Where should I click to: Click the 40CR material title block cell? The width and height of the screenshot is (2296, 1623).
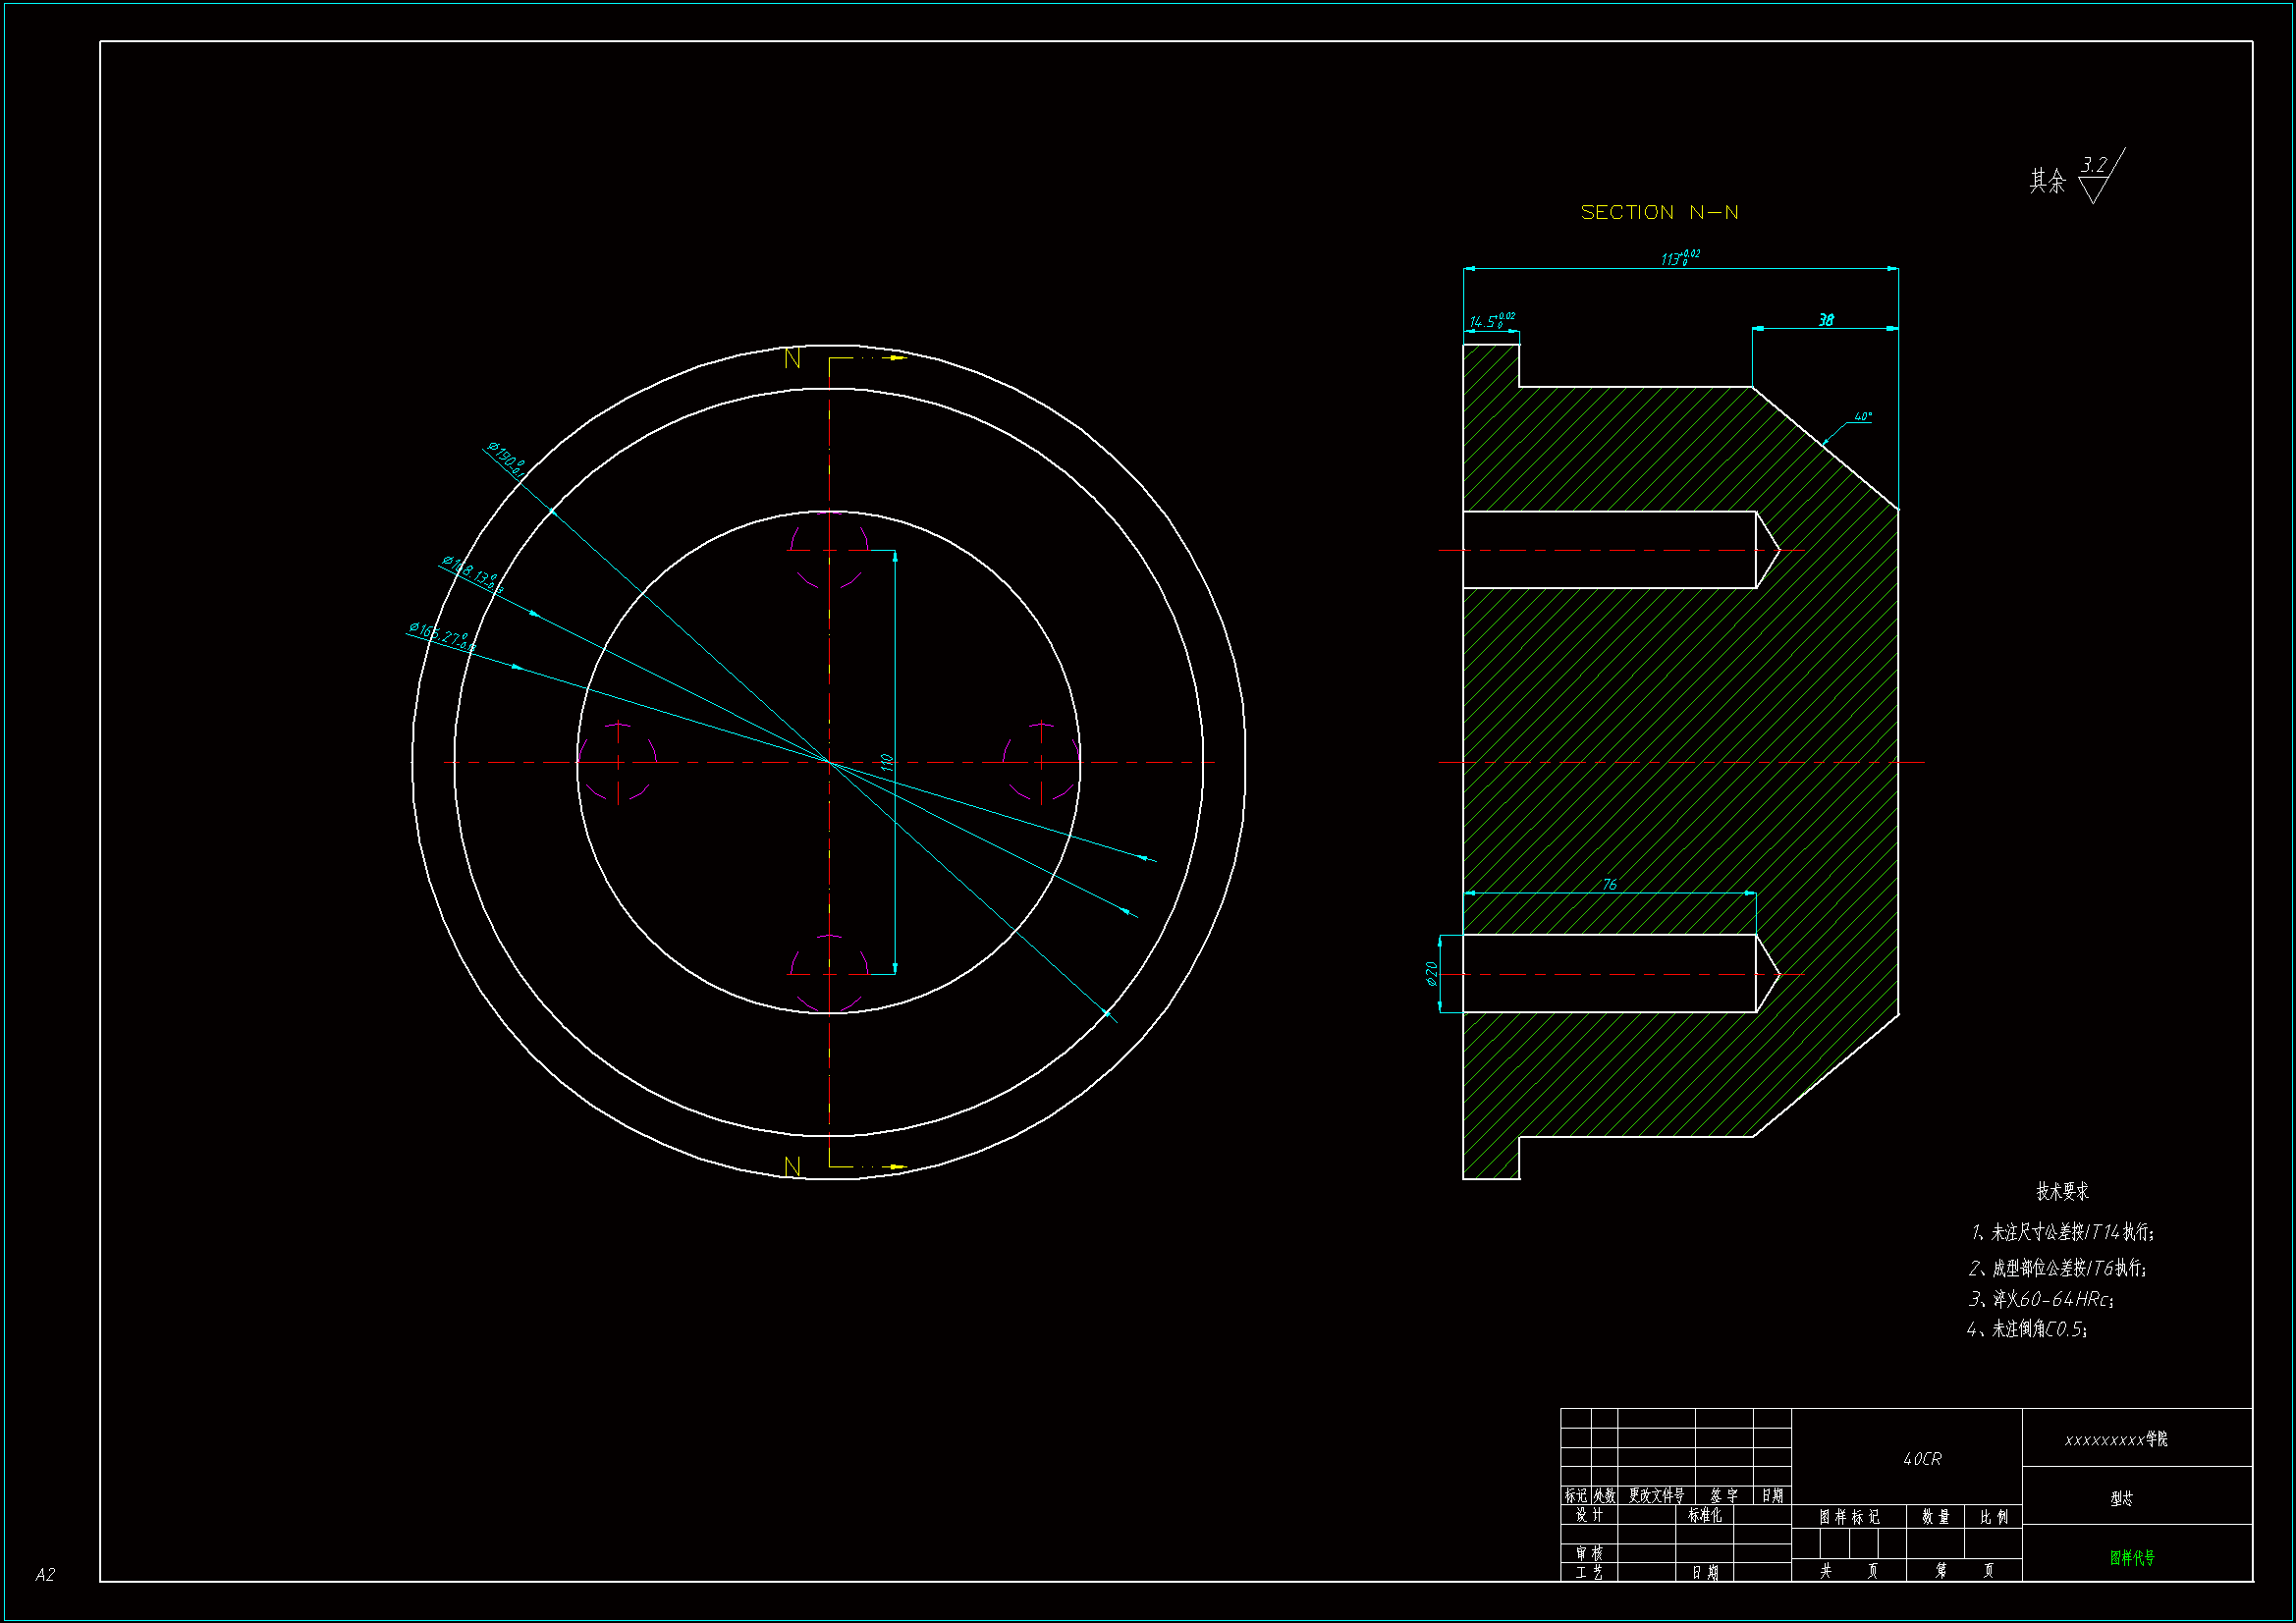tap(1921, 1459)
